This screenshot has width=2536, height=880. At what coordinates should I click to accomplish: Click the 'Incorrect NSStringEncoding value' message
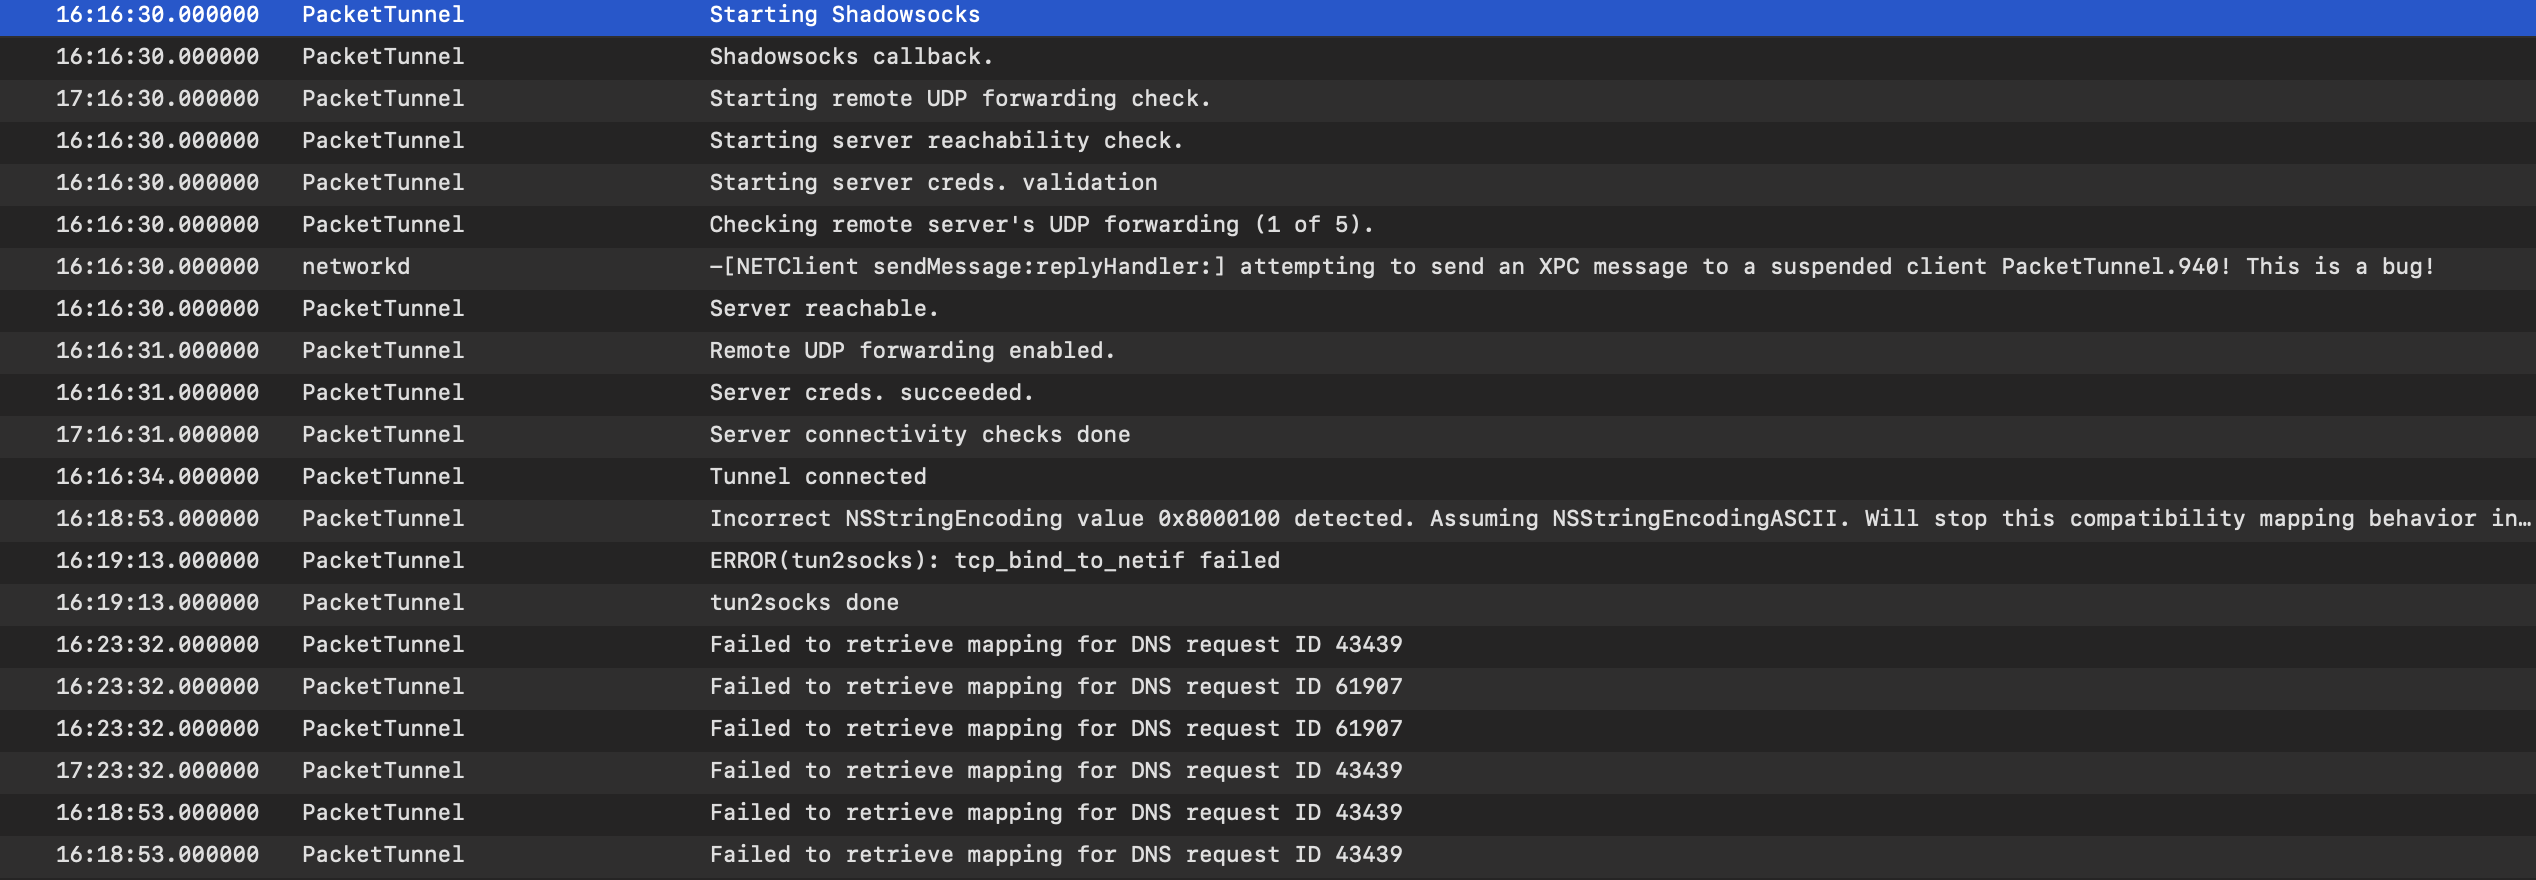(1620, 519)
